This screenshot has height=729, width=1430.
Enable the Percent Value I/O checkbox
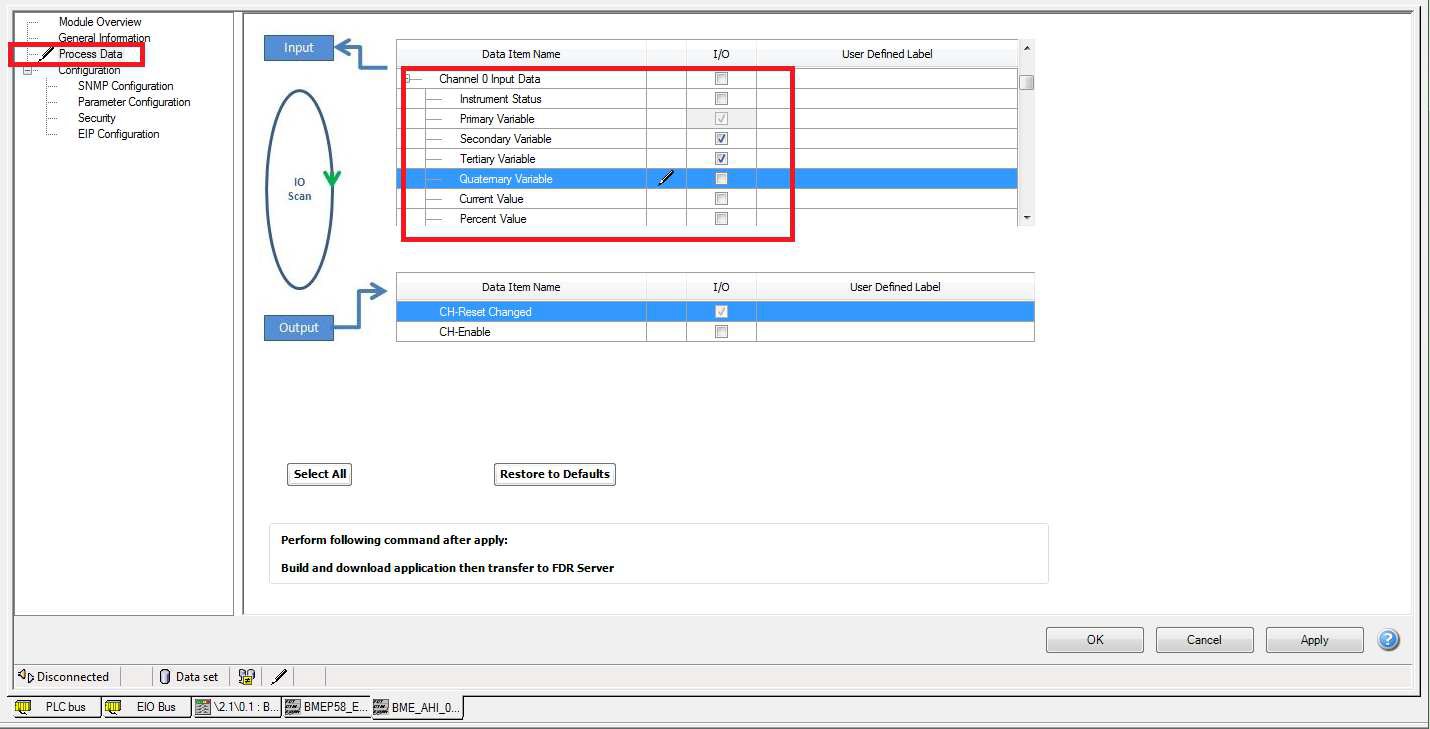pos(721,219)
